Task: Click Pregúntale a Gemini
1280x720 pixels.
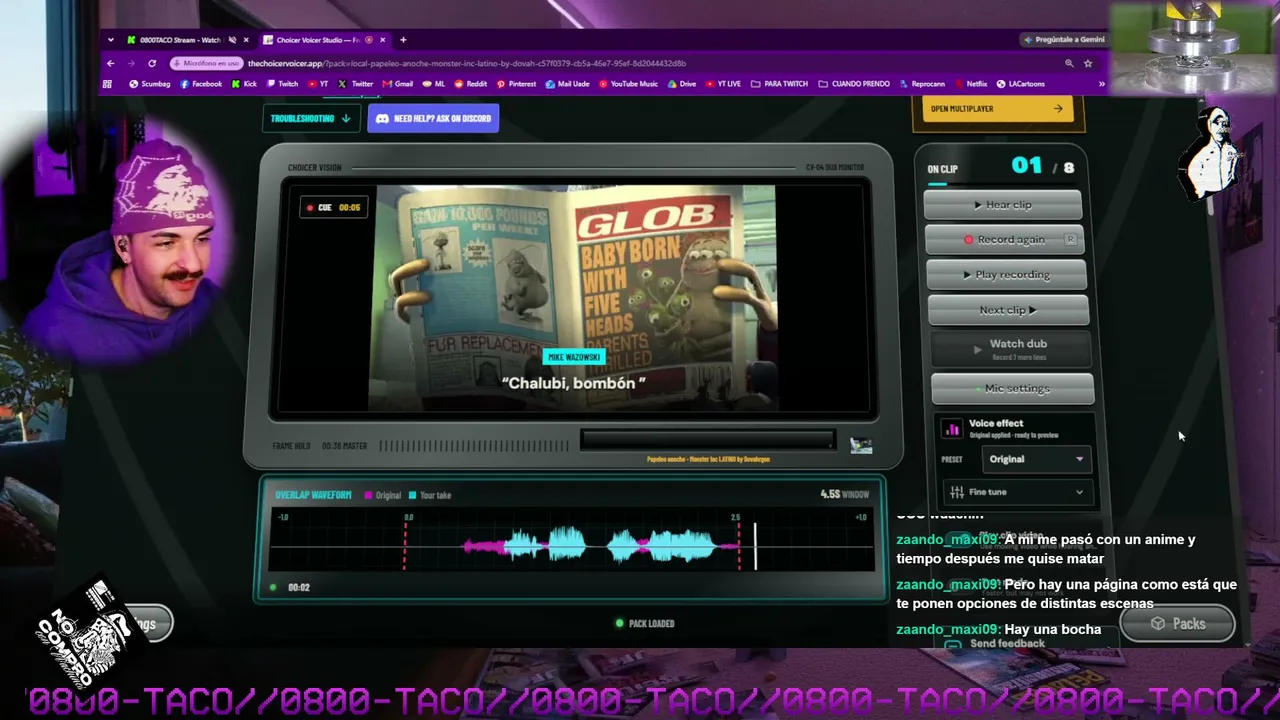Action: 1064,40
